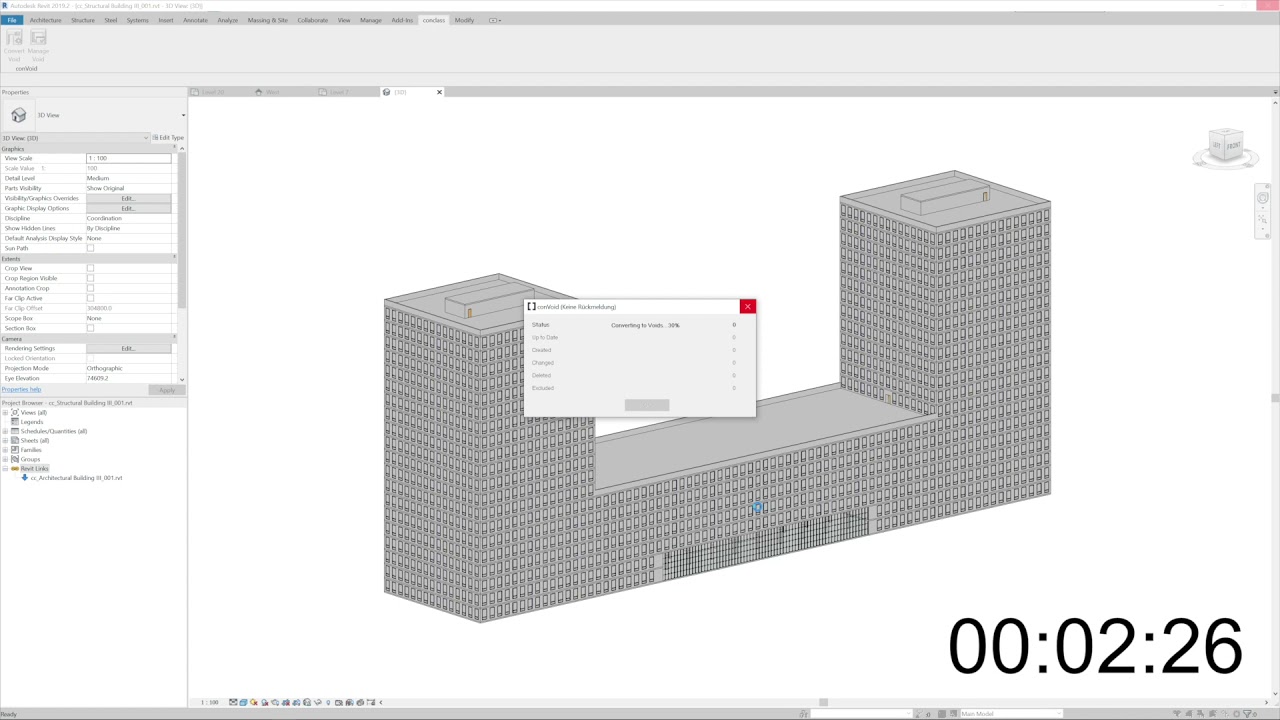Click the Visual Style icon in view bar
The width and height of the screenshot is (1280, 720).
point(243,702)
